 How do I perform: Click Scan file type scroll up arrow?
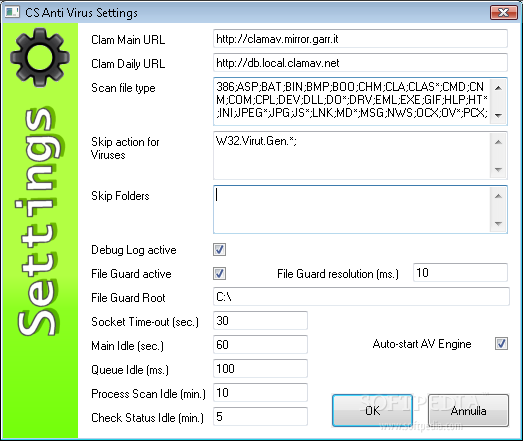pyautogui.click(x=498, y=88)
